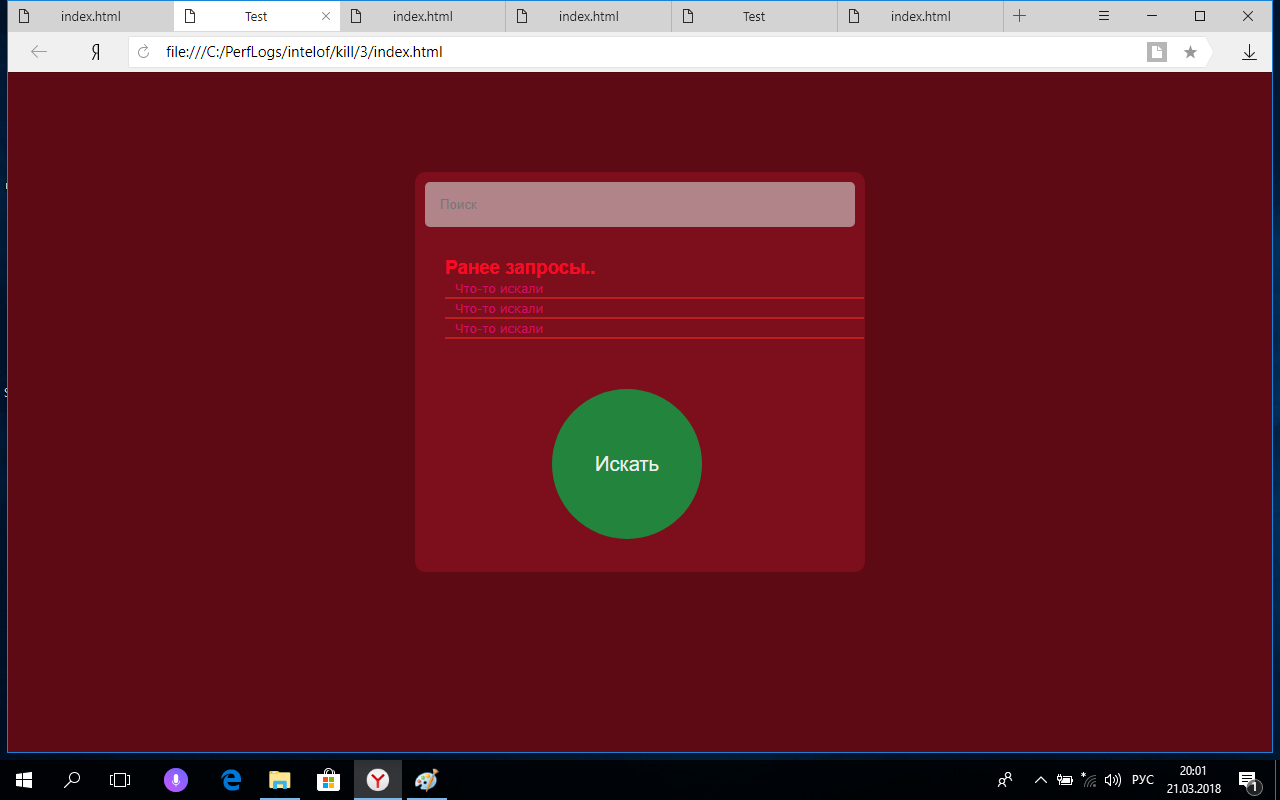Viewport: 1280px width, 800px height.
Task: Reload page with the refresh icon
Action: tap(143, 52)
